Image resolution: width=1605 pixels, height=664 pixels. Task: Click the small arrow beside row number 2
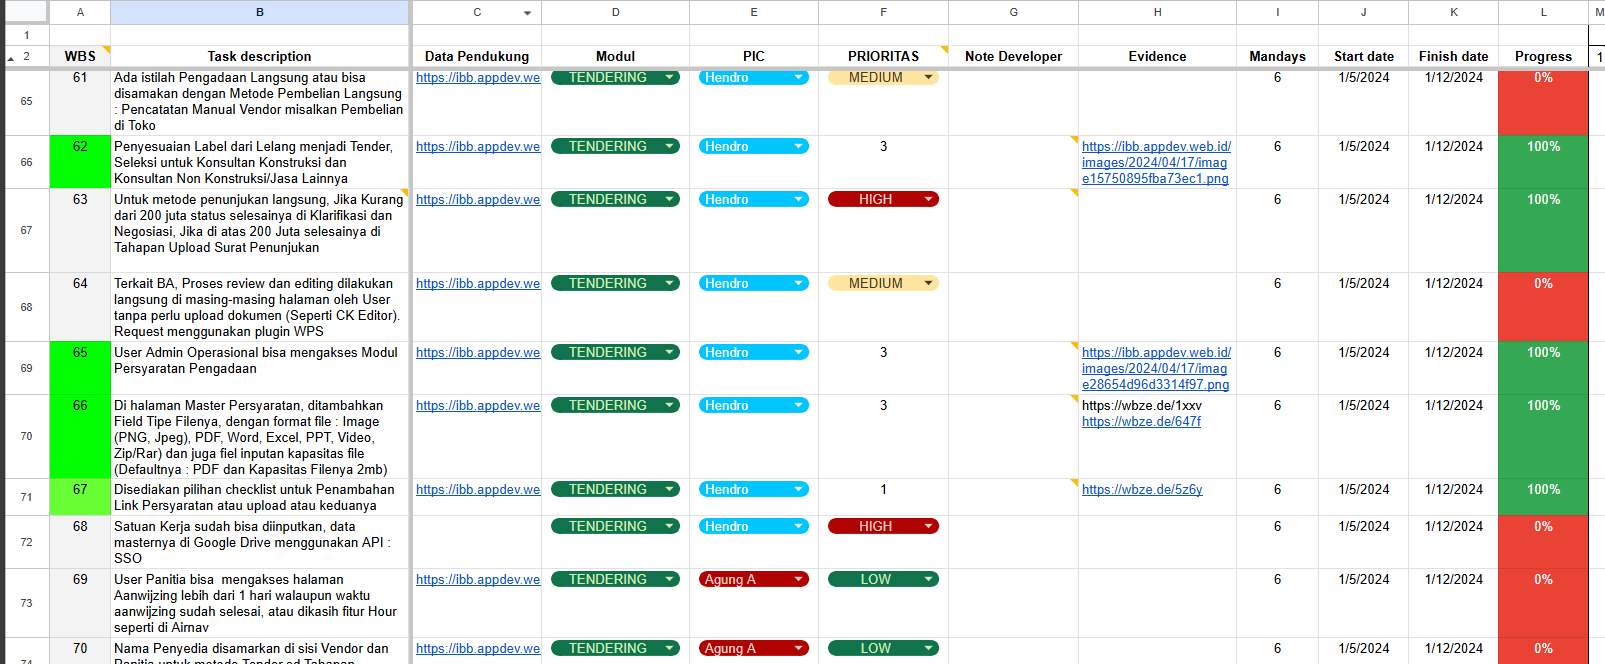(x=11, y=59)
